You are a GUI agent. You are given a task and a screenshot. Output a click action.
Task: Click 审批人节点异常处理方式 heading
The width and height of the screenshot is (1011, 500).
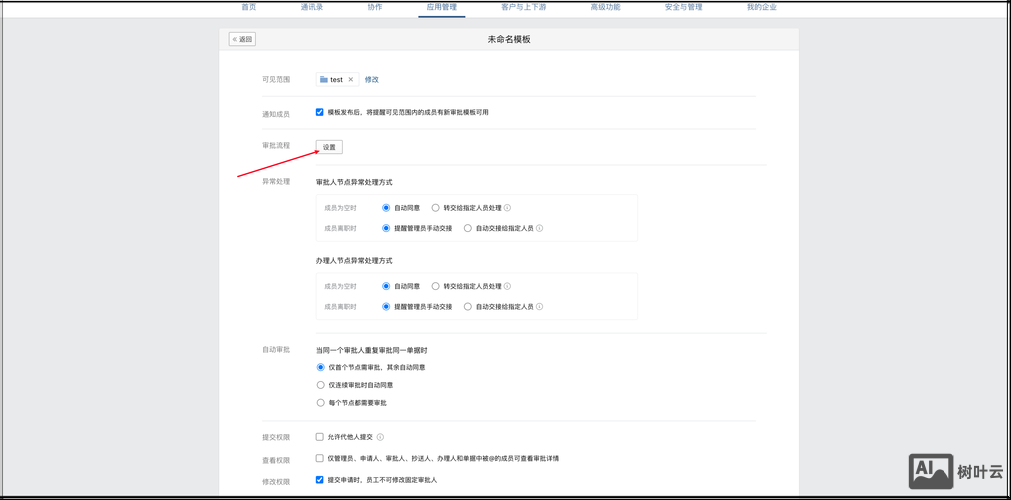354,182
